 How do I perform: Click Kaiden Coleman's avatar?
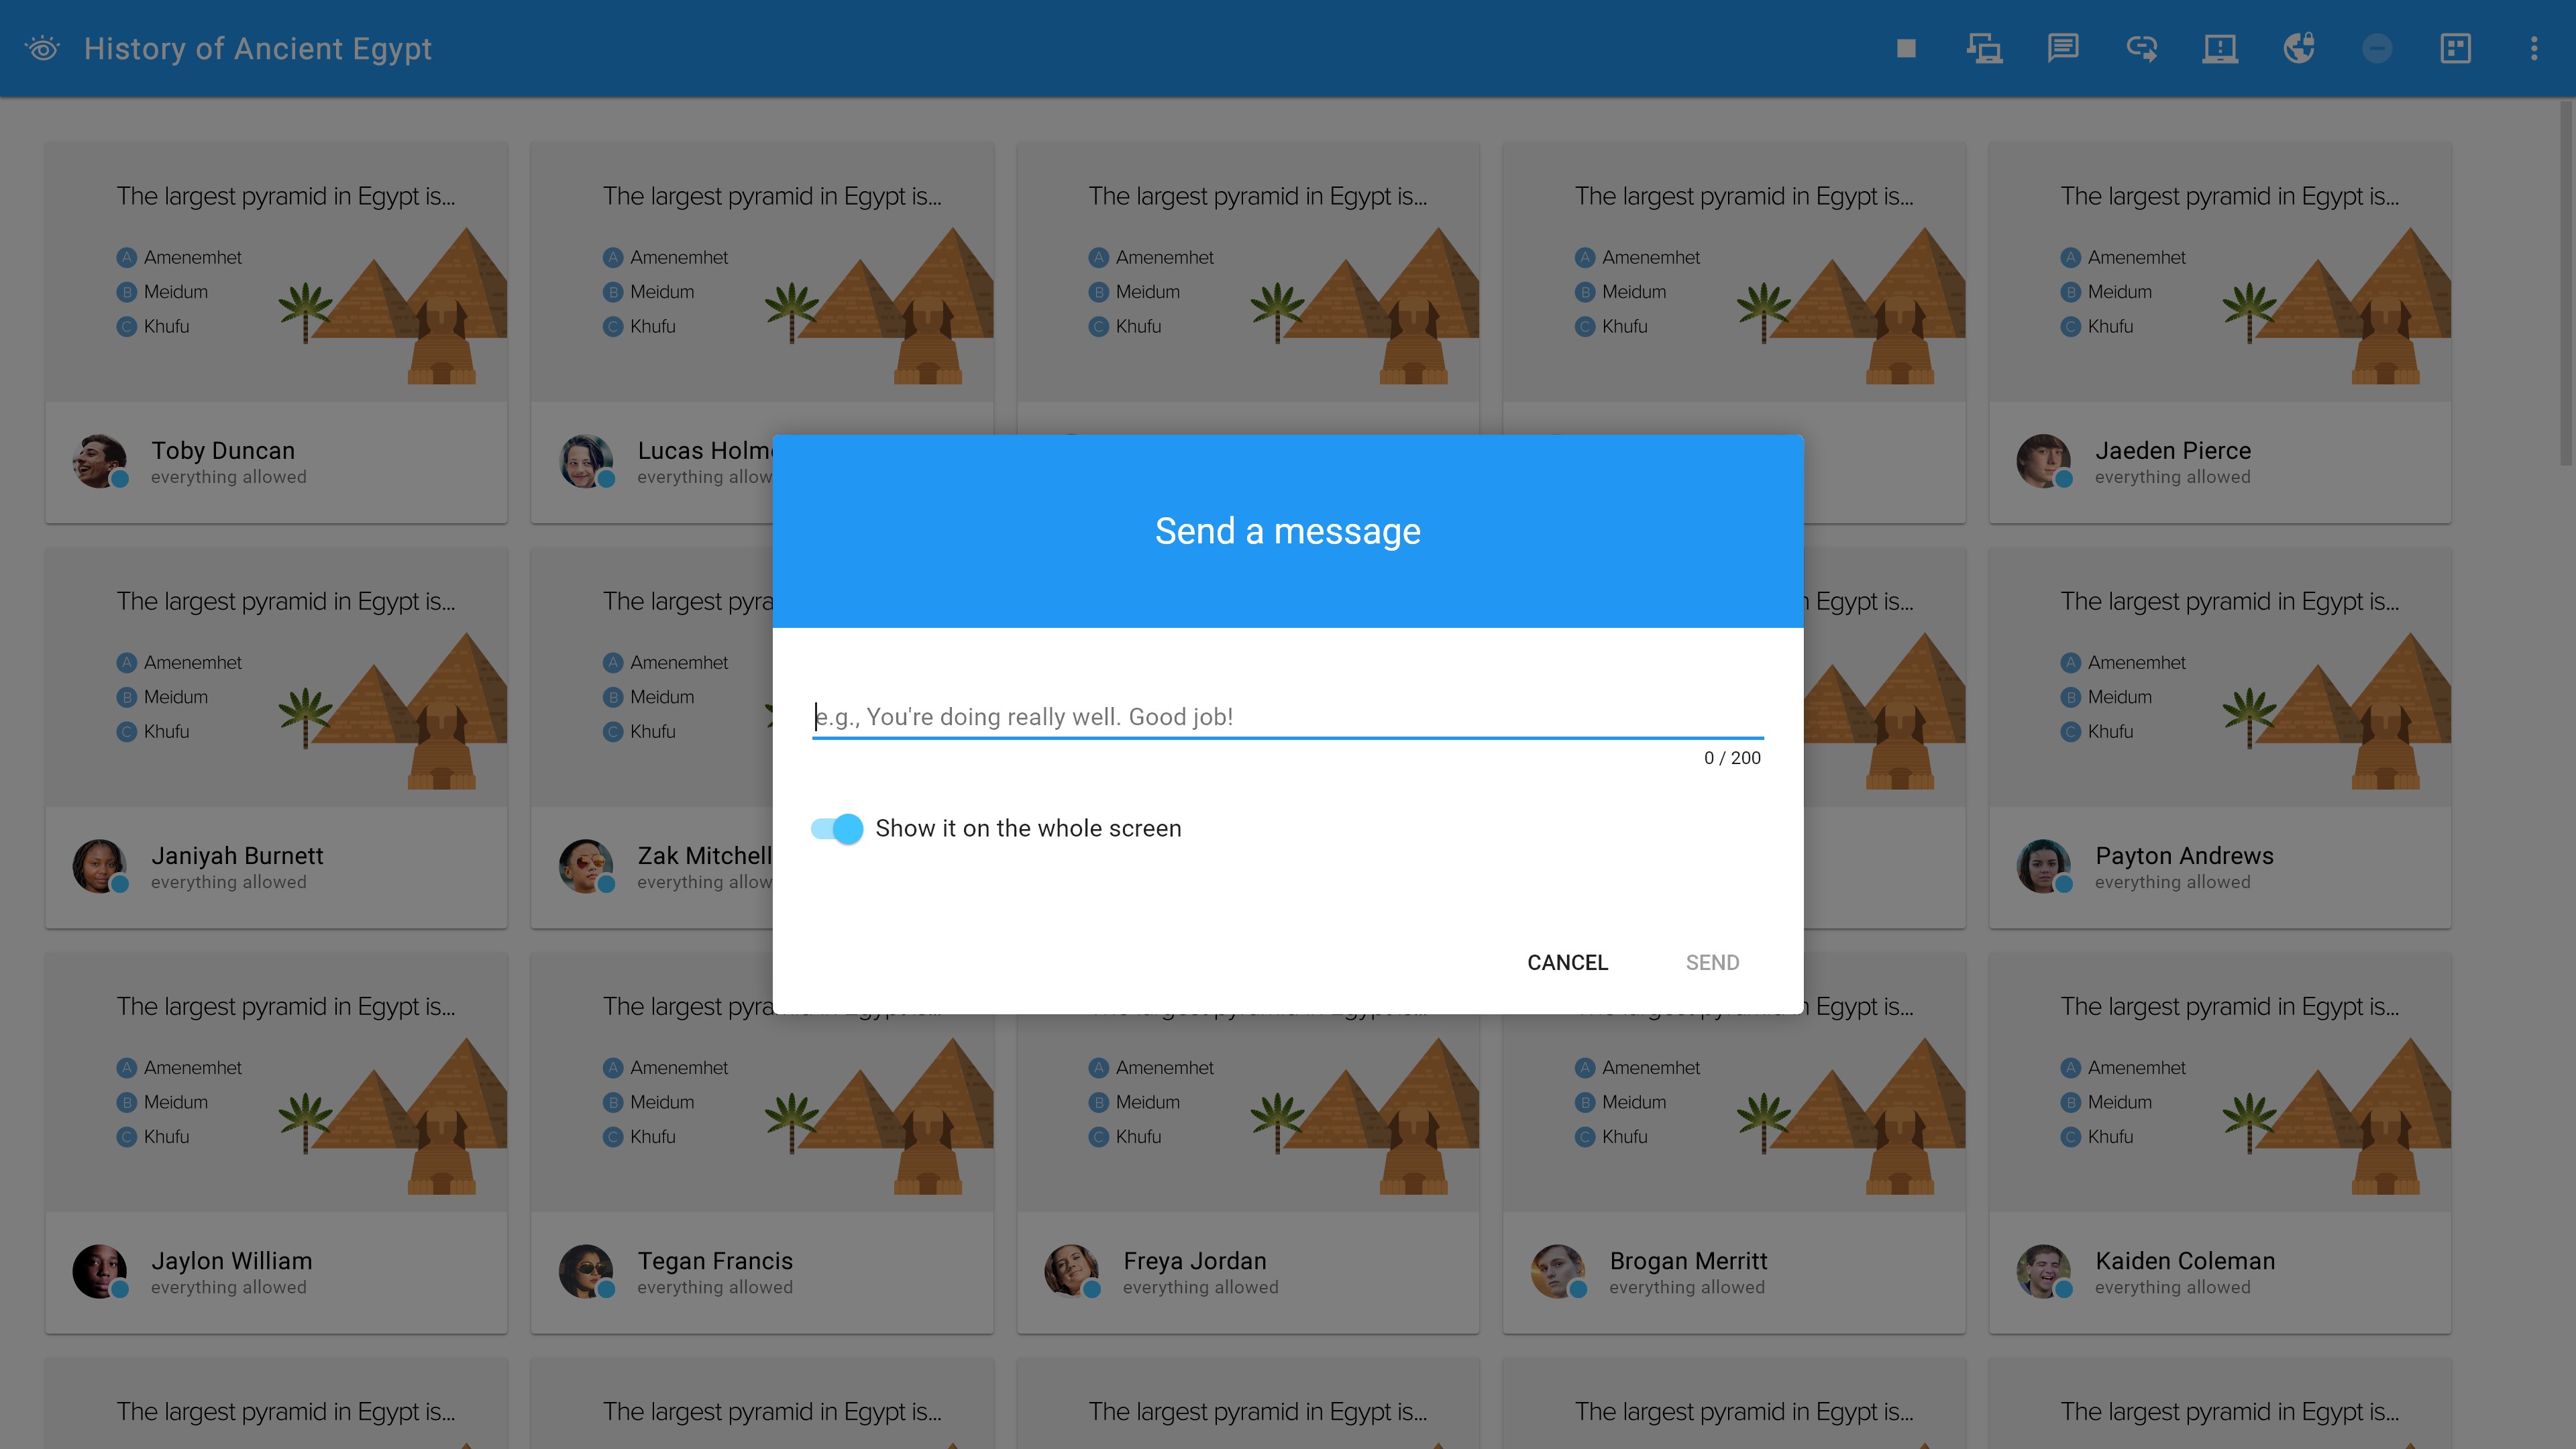[2043, 1271]
